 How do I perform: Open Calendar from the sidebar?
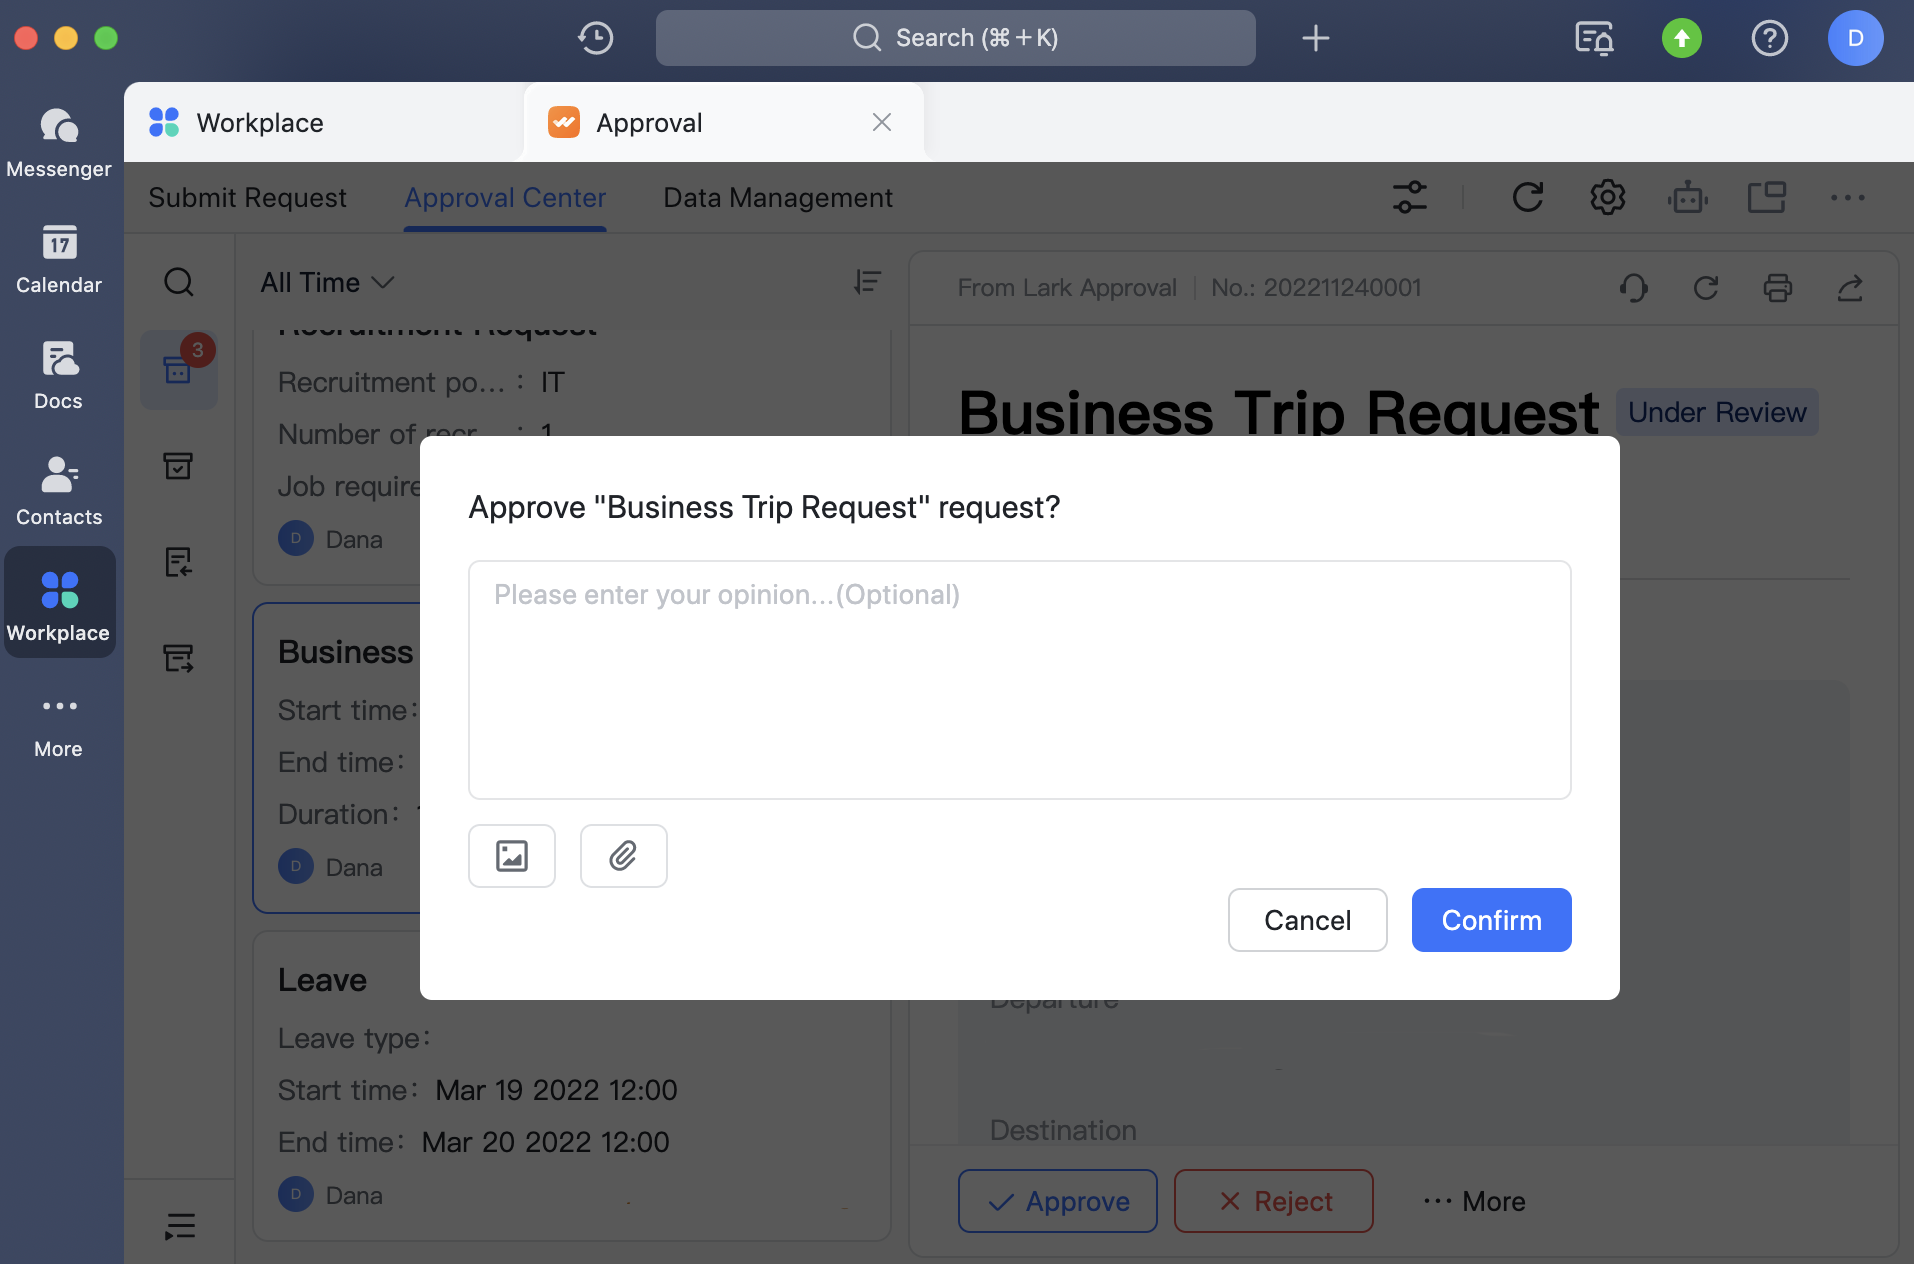tap(59, 258)
